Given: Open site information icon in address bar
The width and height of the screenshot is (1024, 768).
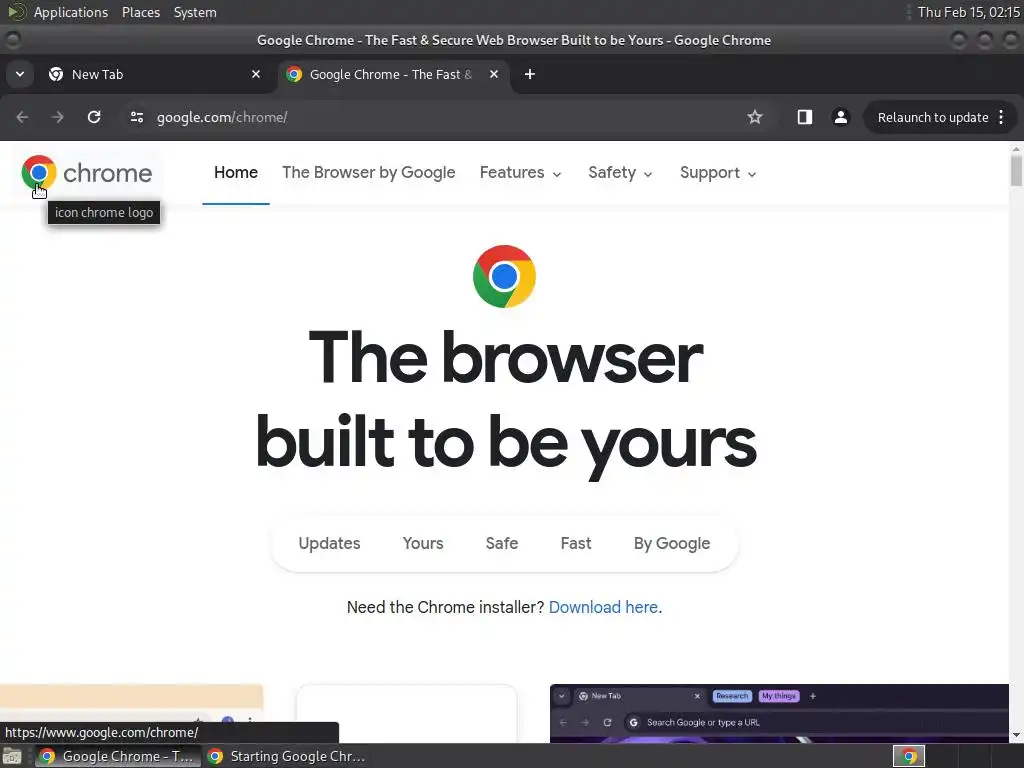Looking at the screenshot, I should (136, 117).
